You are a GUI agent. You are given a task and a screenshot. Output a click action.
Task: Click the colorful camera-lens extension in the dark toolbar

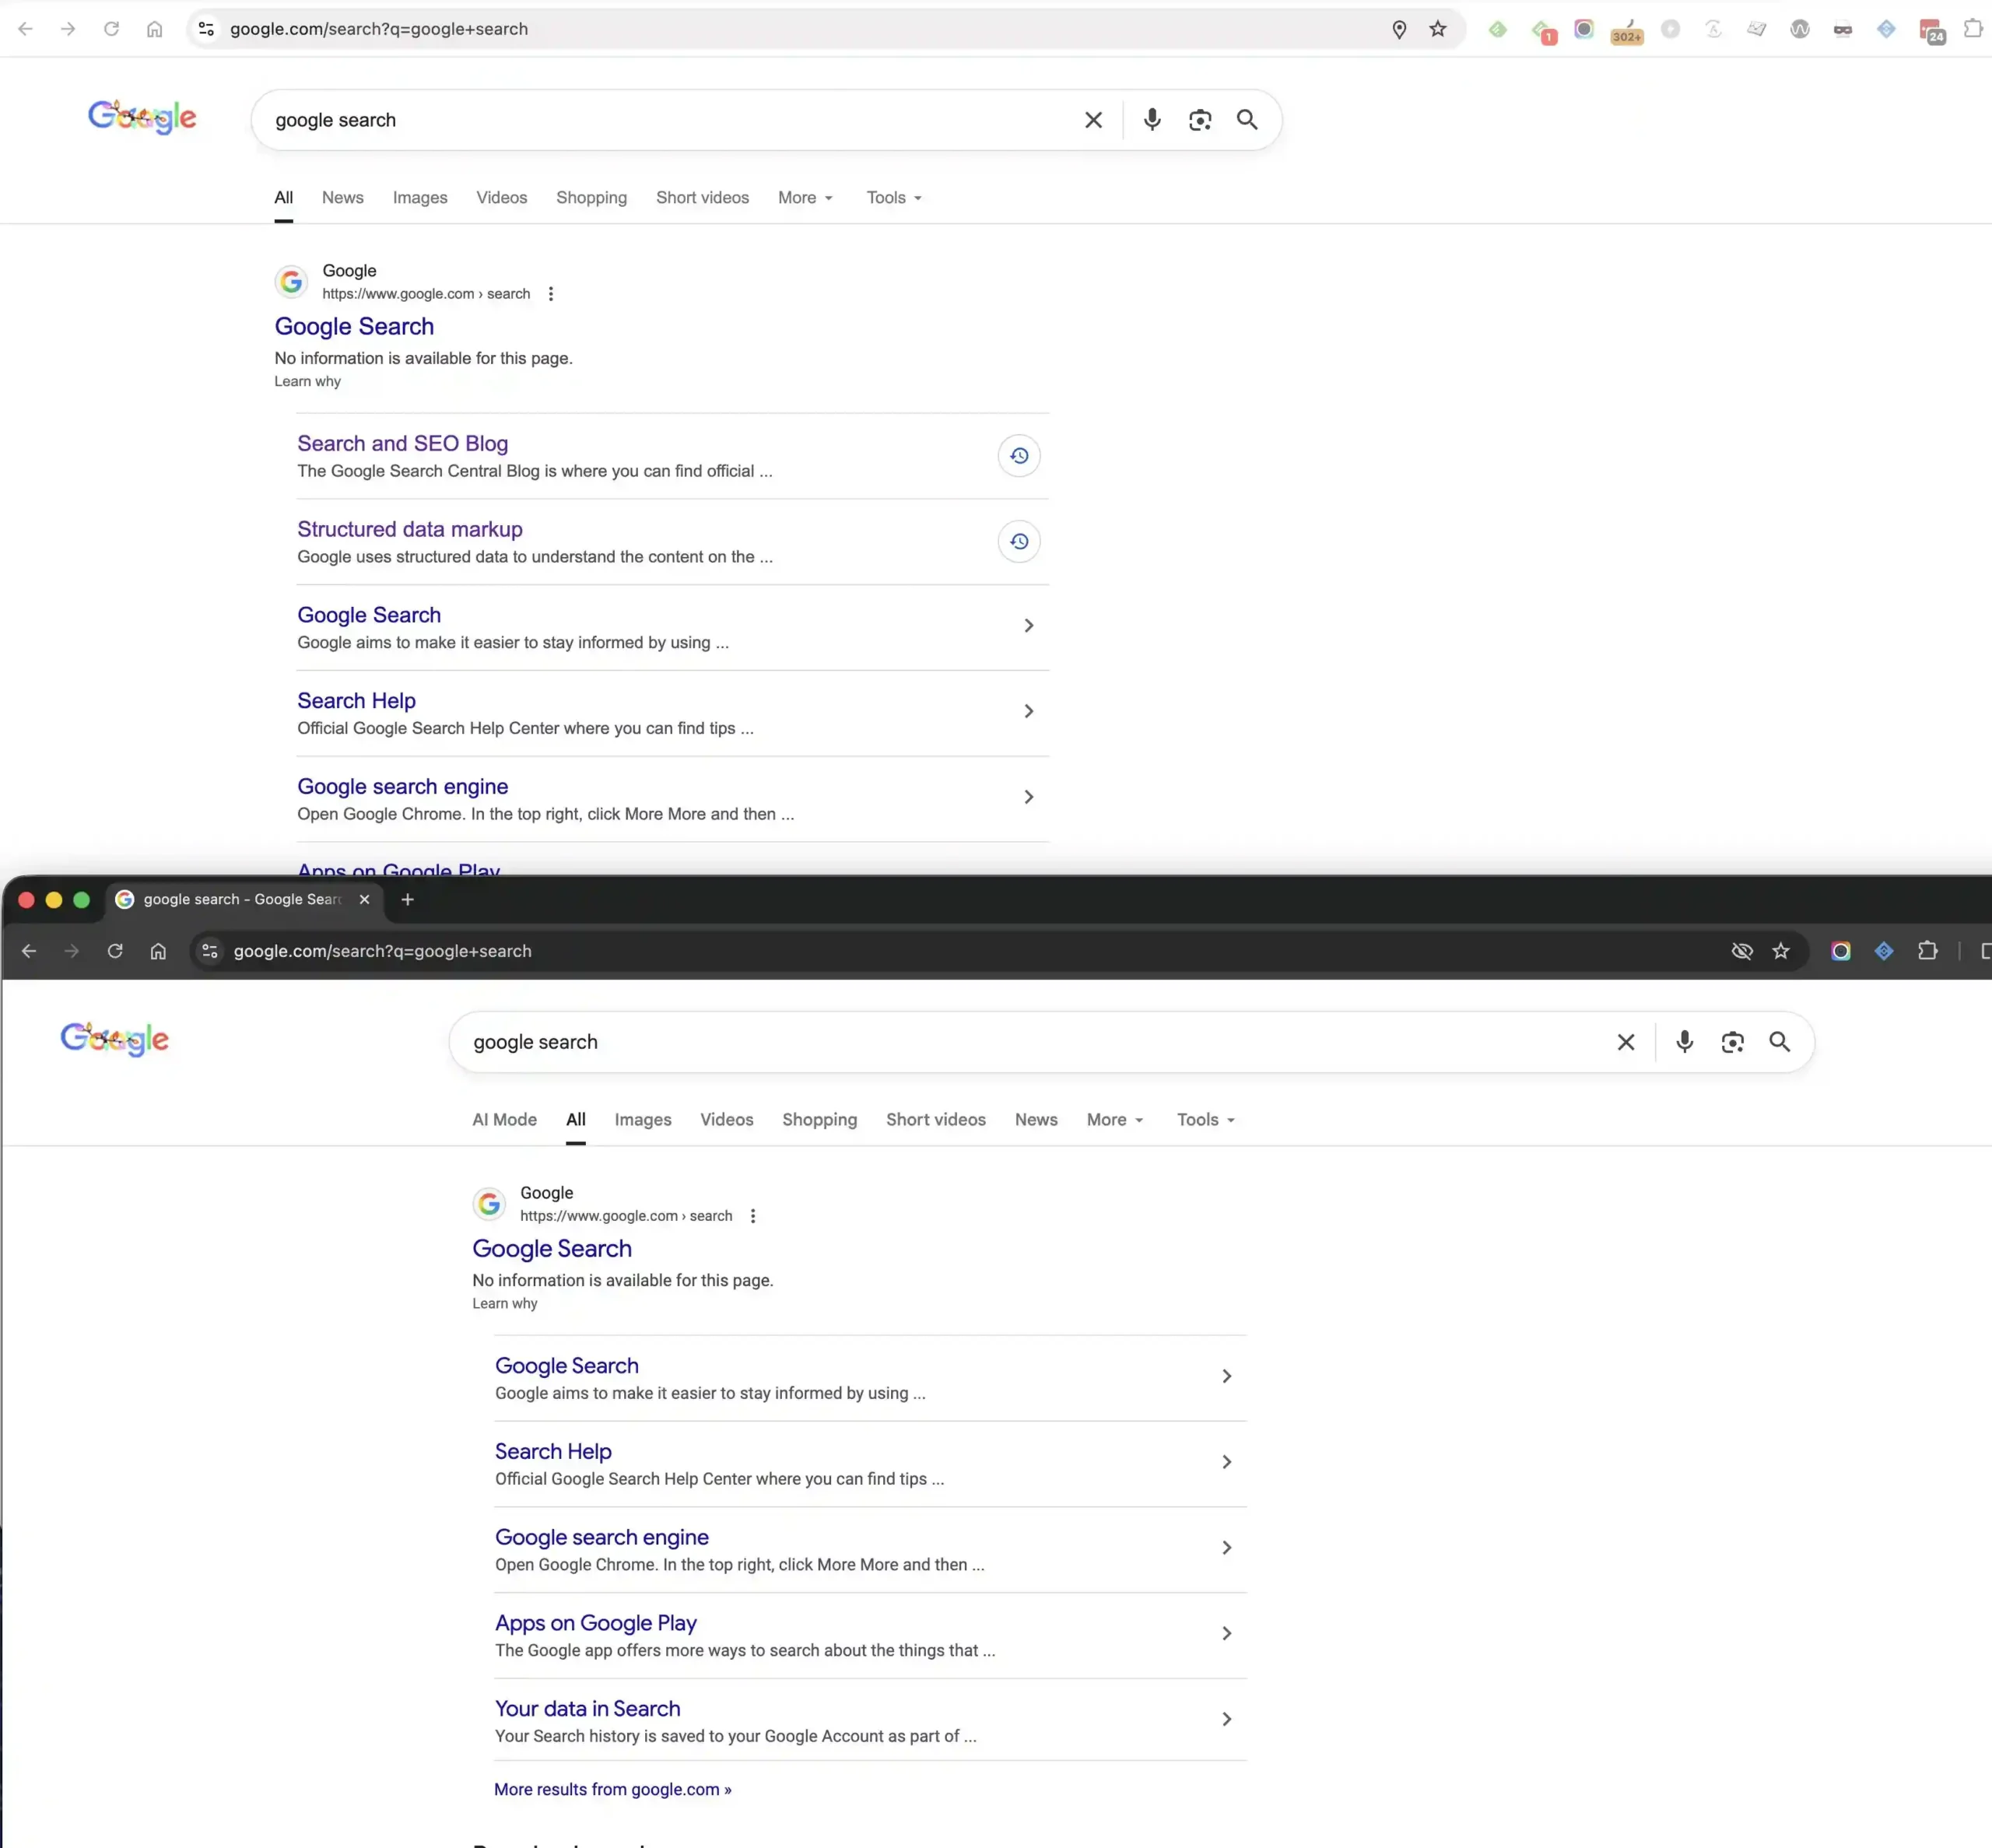[1841, 951]
